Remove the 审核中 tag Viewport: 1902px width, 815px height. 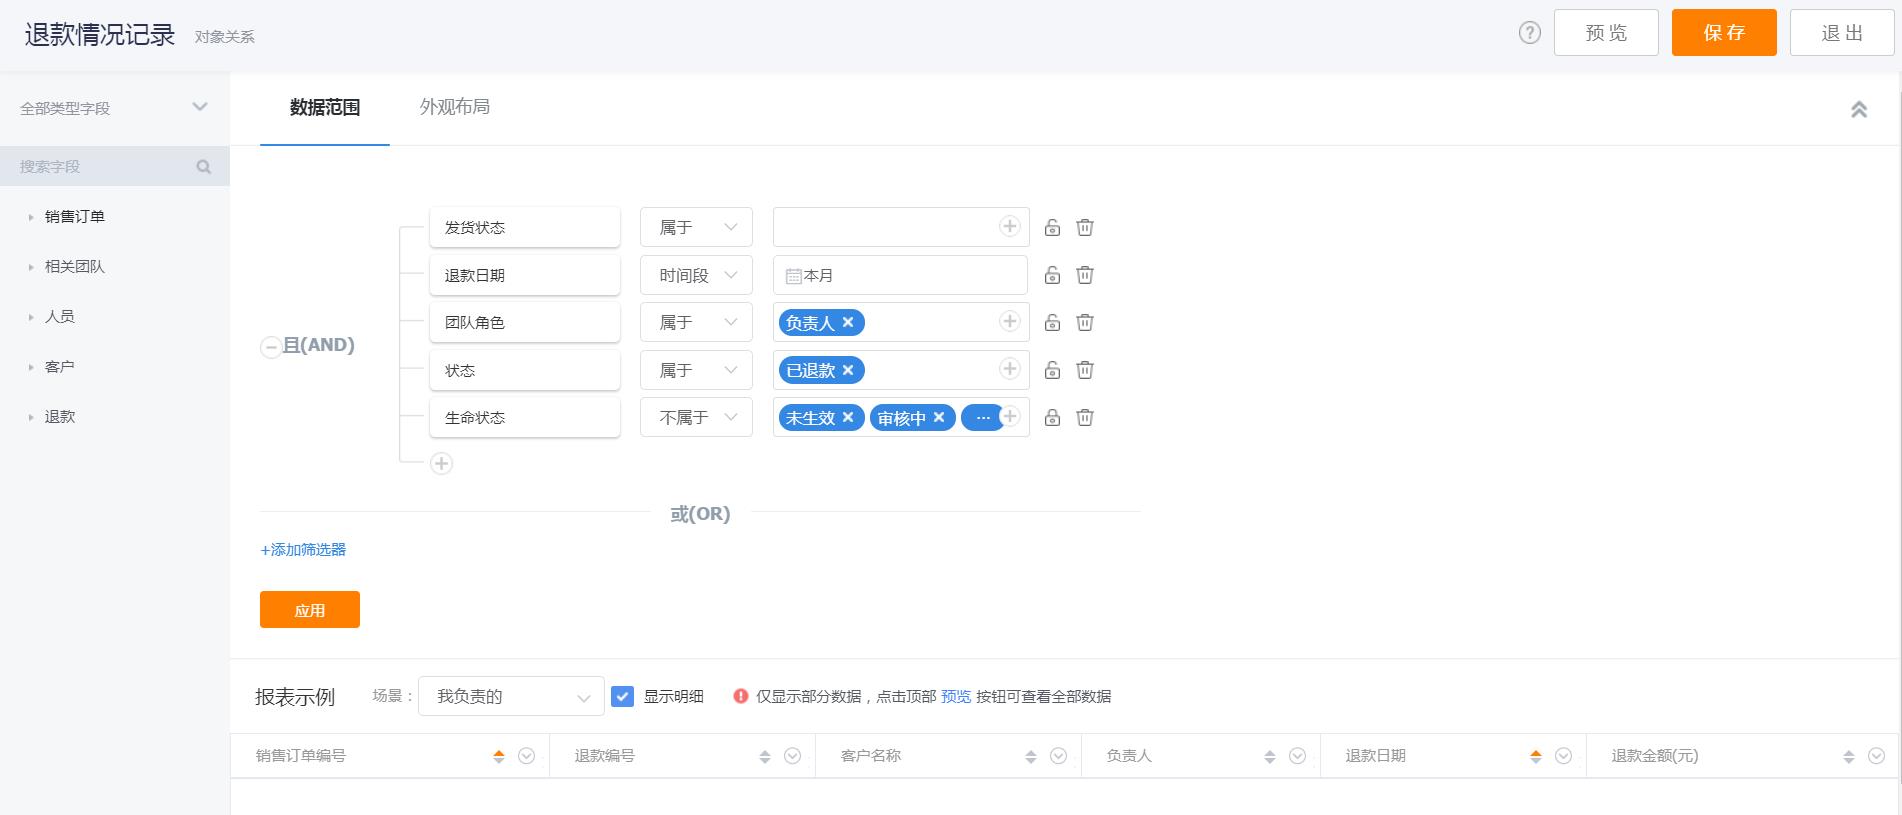coord(939,417)
